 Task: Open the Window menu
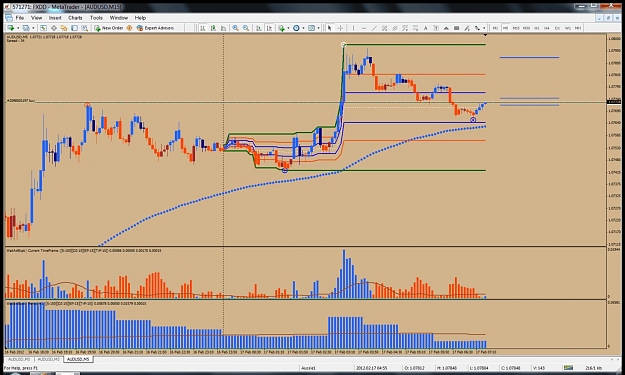(x=119, y=18)
